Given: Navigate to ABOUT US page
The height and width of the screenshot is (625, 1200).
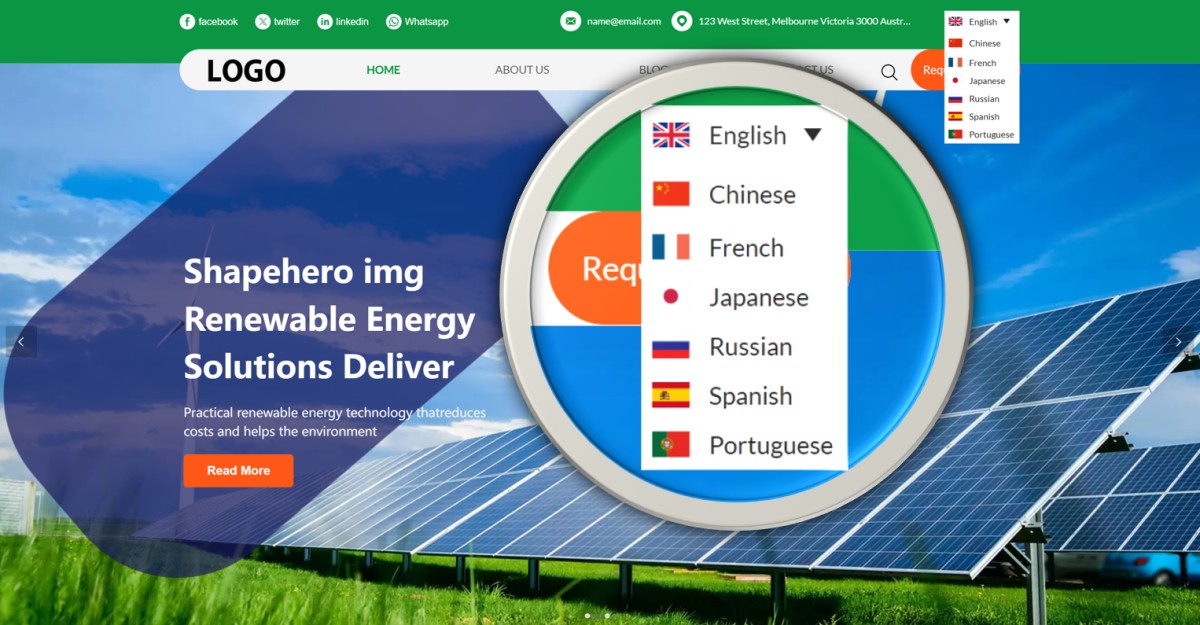Looking at the screenshot, I should coord(522,70).
